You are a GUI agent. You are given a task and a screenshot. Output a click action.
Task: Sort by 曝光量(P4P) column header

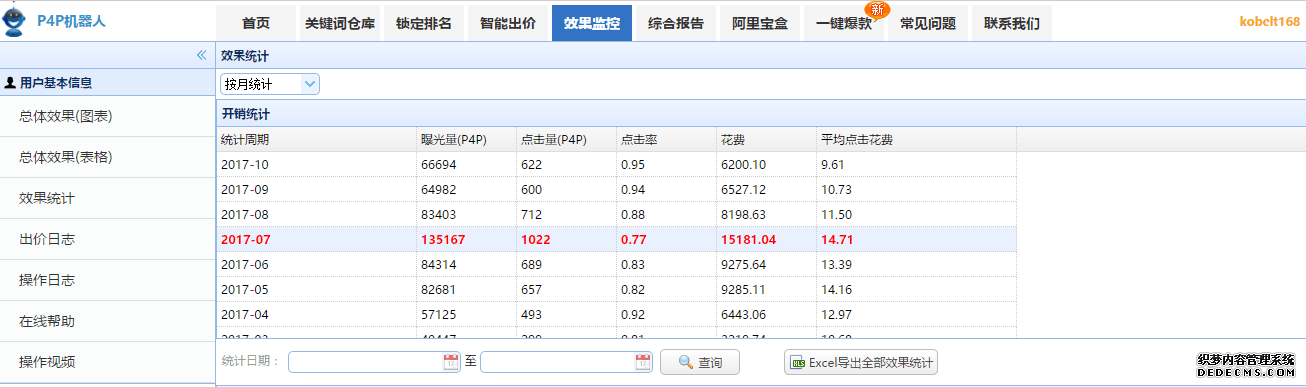click(466, 140)
